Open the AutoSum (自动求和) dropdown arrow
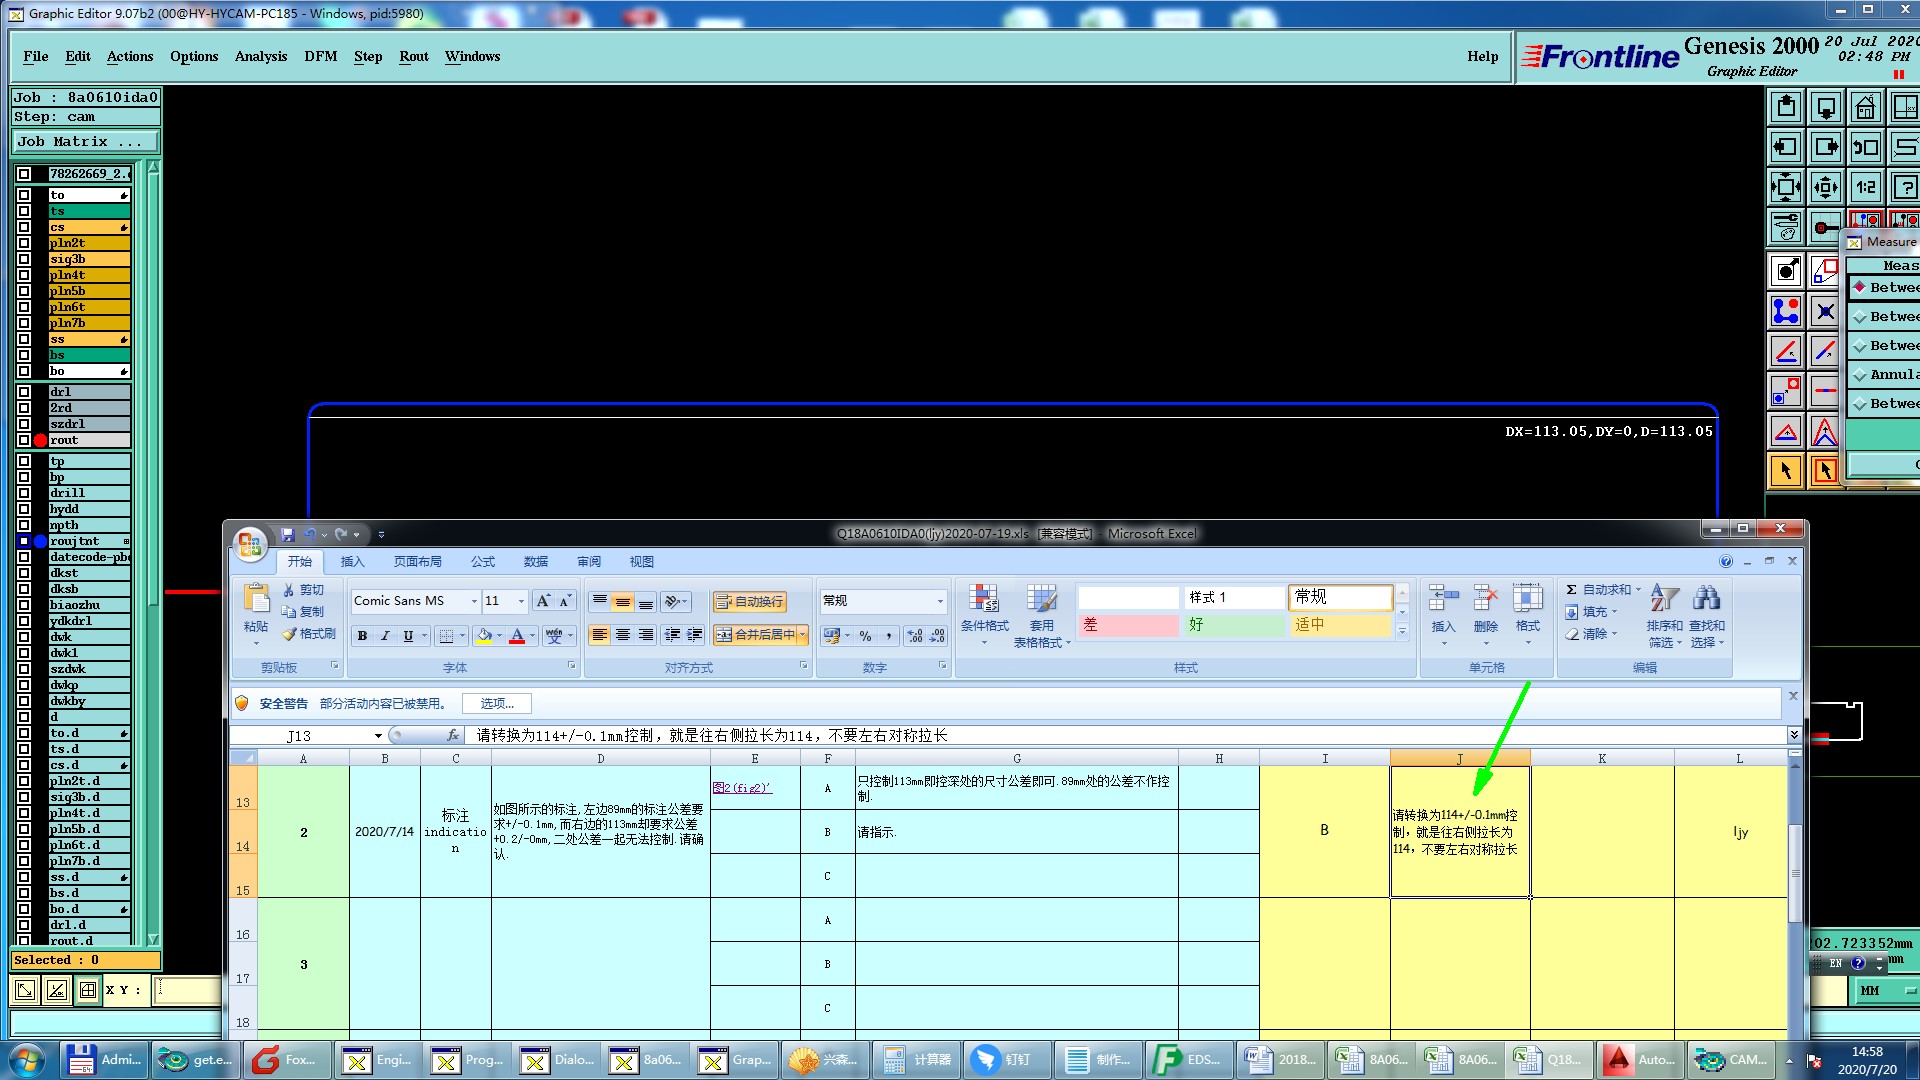This screenshot has width=1920, height=1080. (x=1638, y=590)
